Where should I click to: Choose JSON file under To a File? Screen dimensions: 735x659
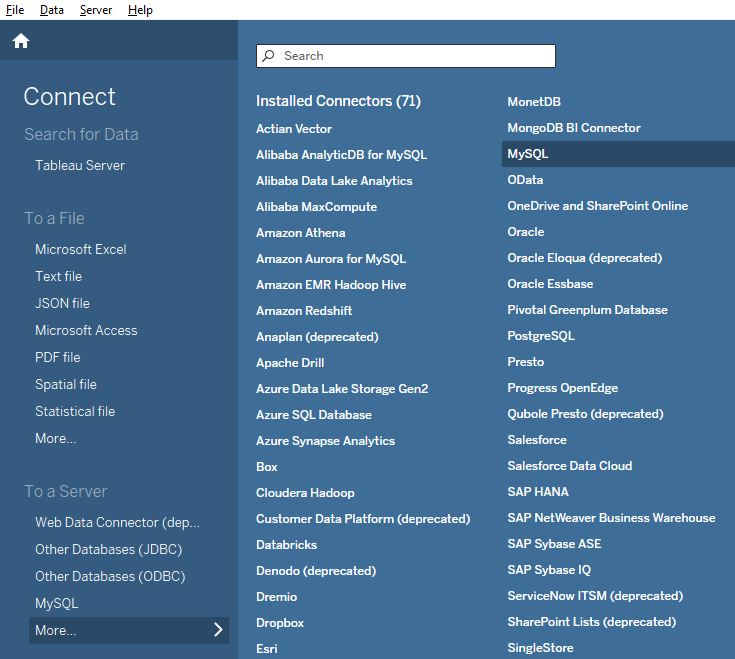click(62, 303)
